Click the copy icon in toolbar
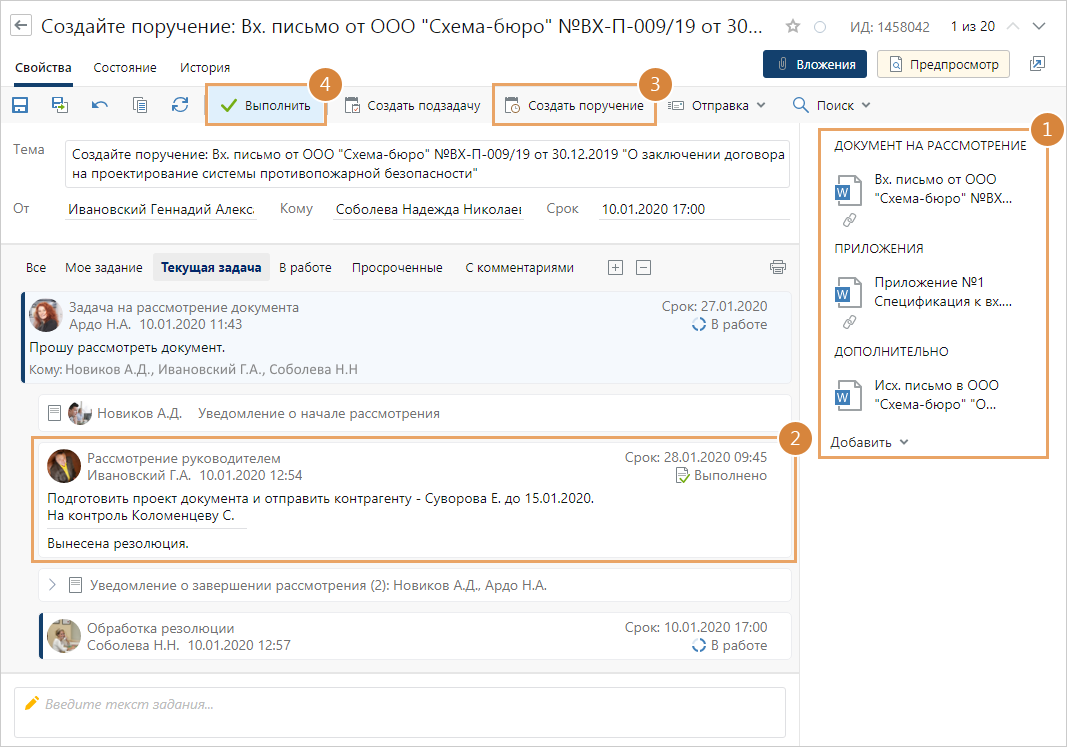 140,105
